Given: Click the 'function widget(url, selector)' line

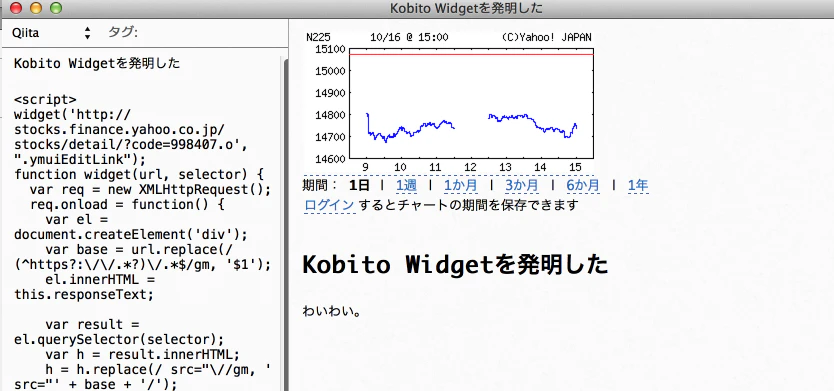Looking at the screenshot, I should [139, 174].
